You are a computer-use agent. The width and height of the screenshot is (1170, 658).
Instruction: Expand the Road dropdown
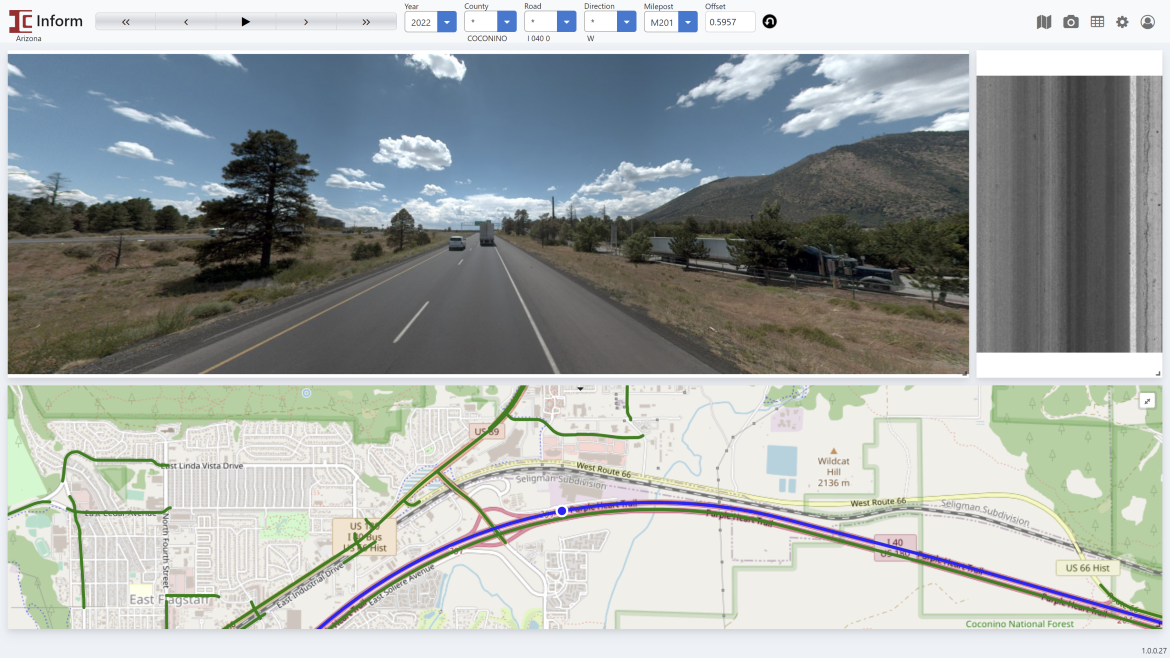(567, 22)
